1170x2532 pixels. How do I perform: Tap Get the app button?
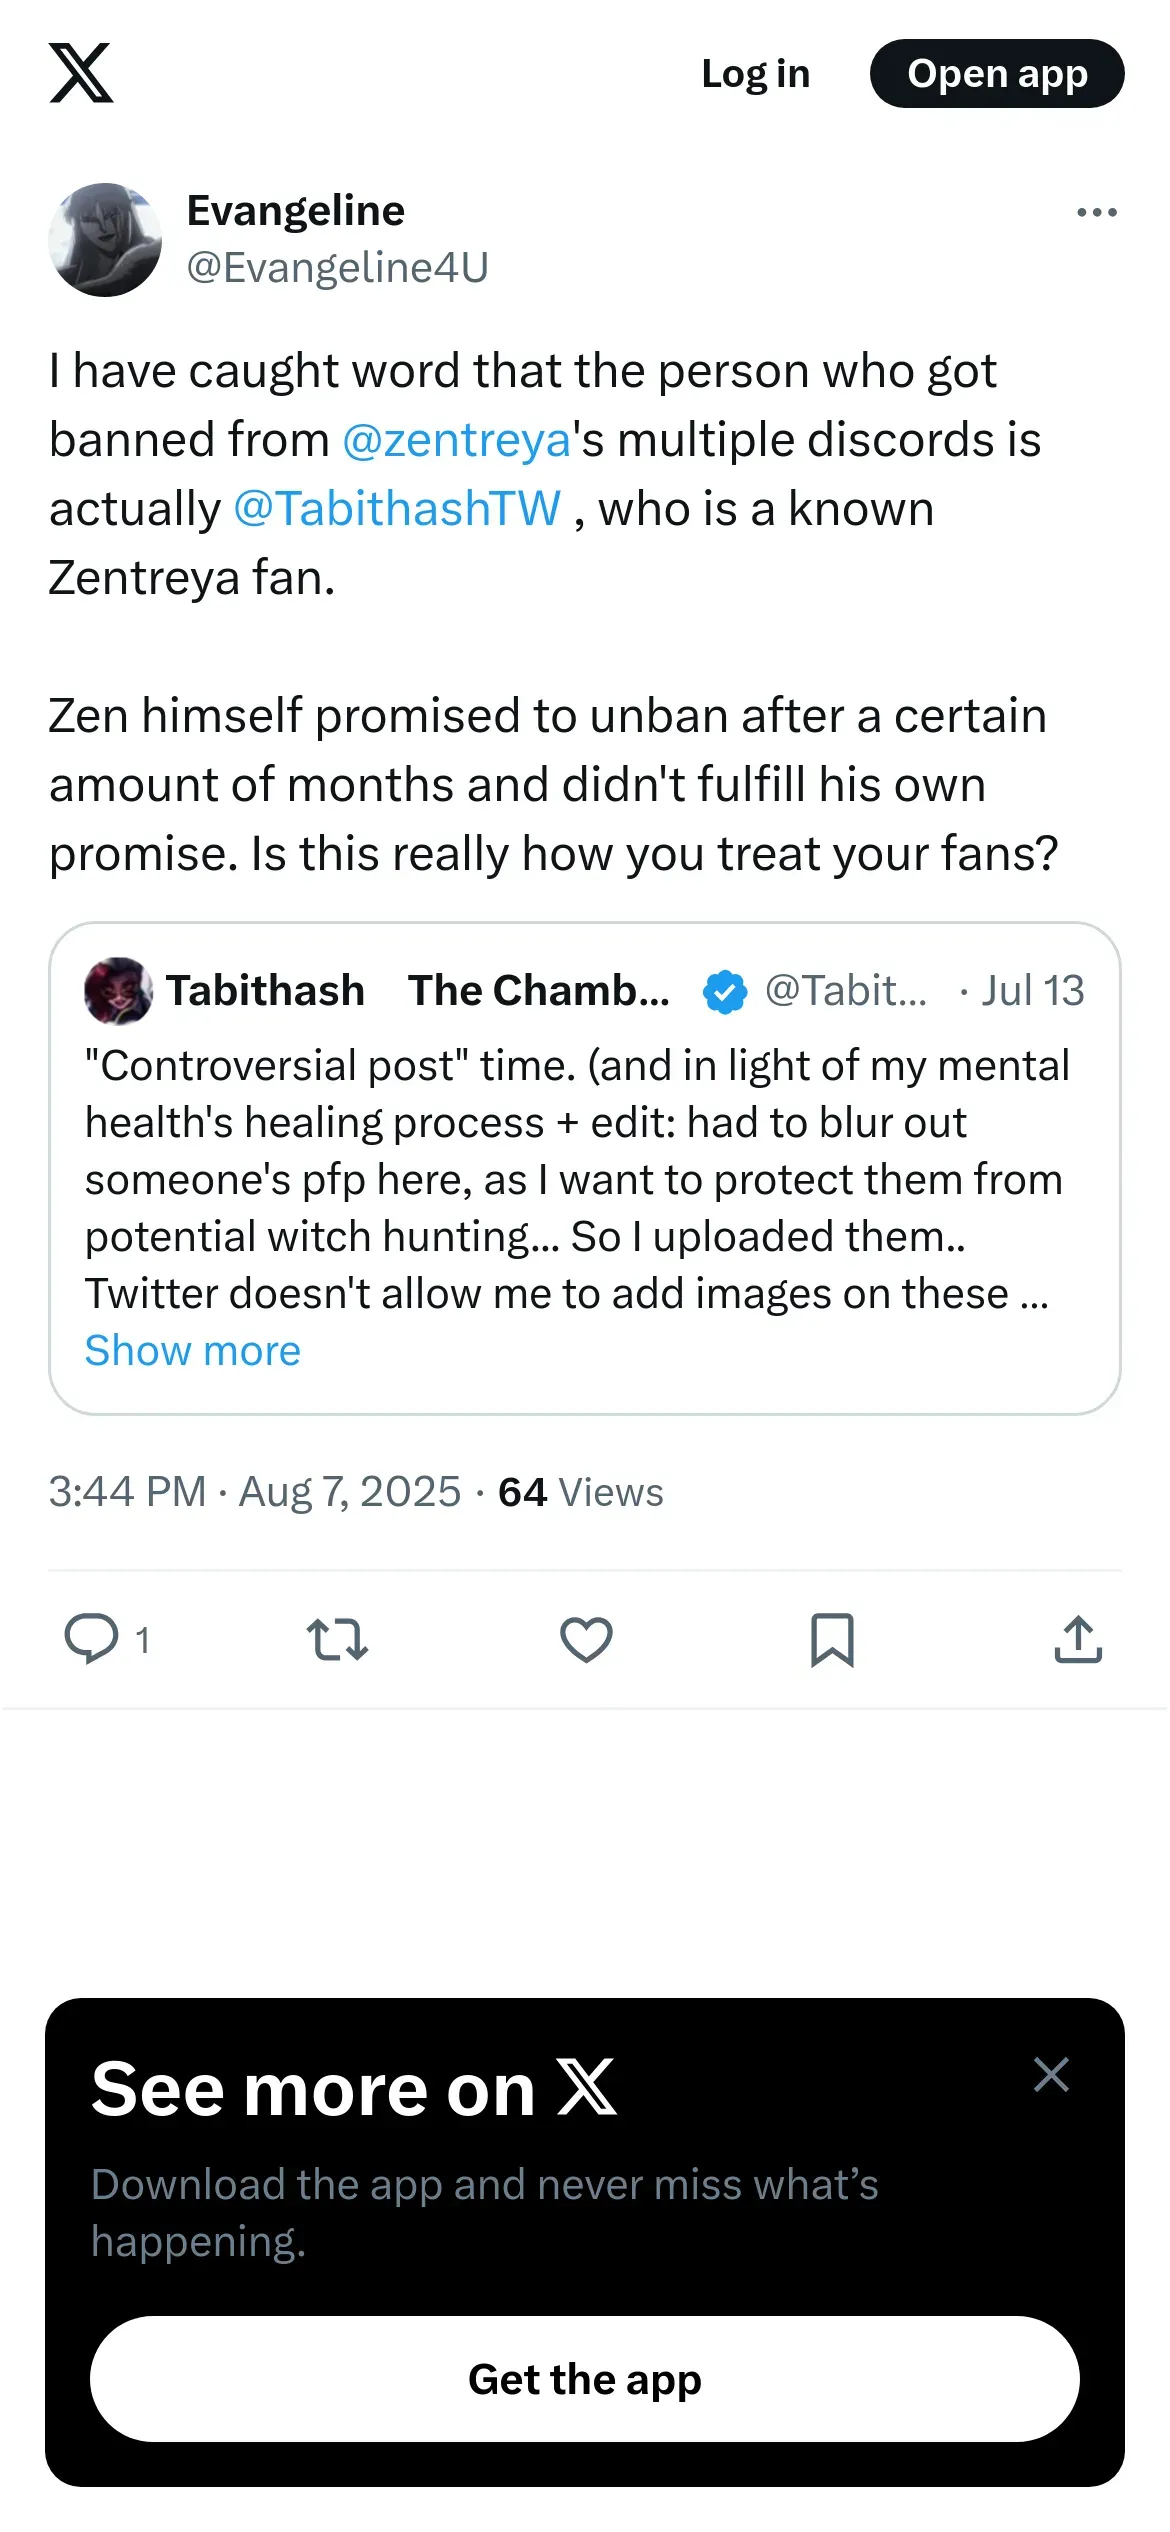click(585, 2379)
